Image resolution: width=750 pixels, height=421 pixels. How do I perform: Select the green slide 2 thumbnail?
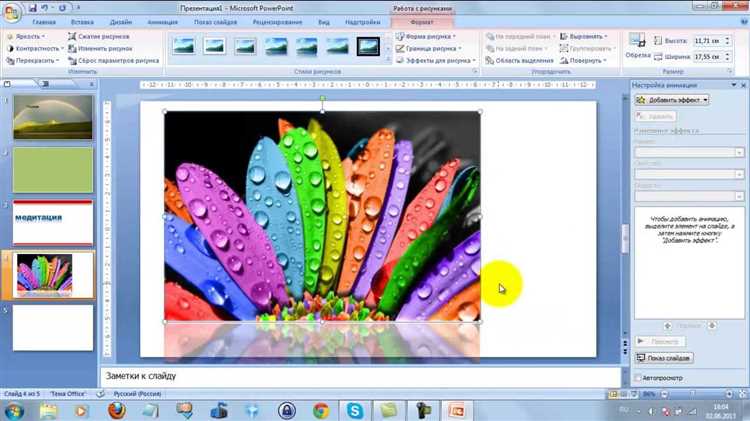(53, 170)
